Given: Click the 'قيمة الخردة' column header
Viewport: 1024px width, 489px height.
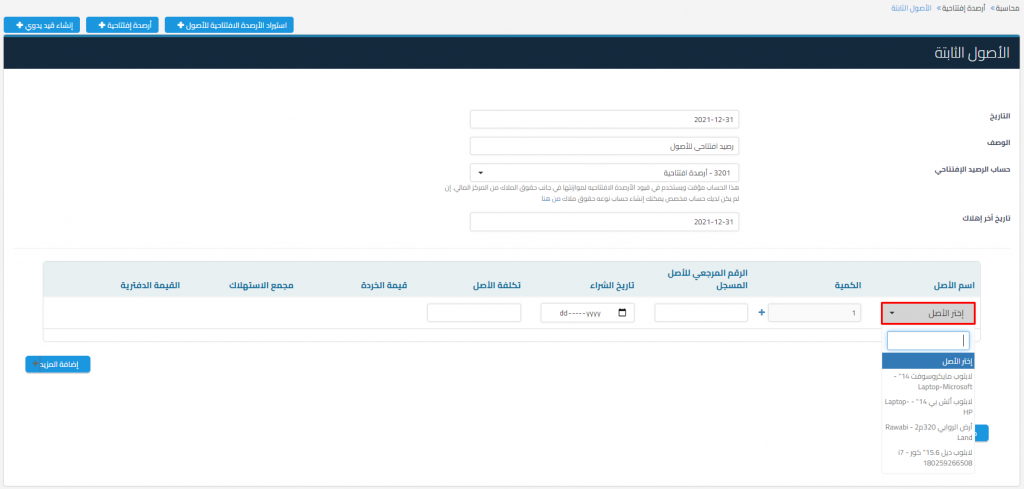Looking at the screenshot, I should [385, 285].
